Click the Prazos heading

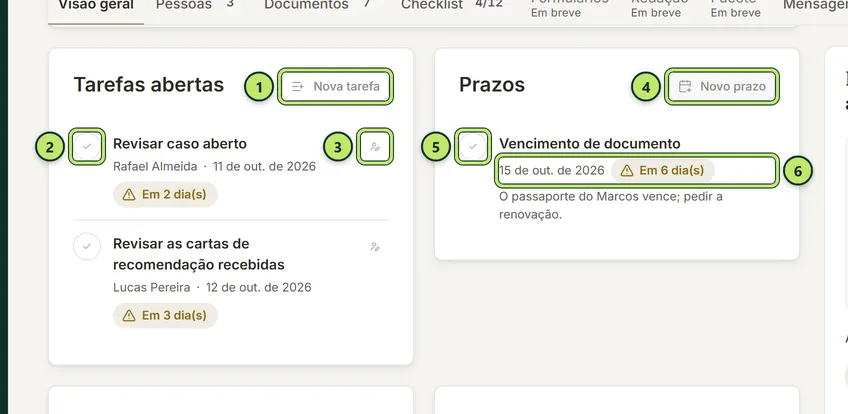[492, 85]
